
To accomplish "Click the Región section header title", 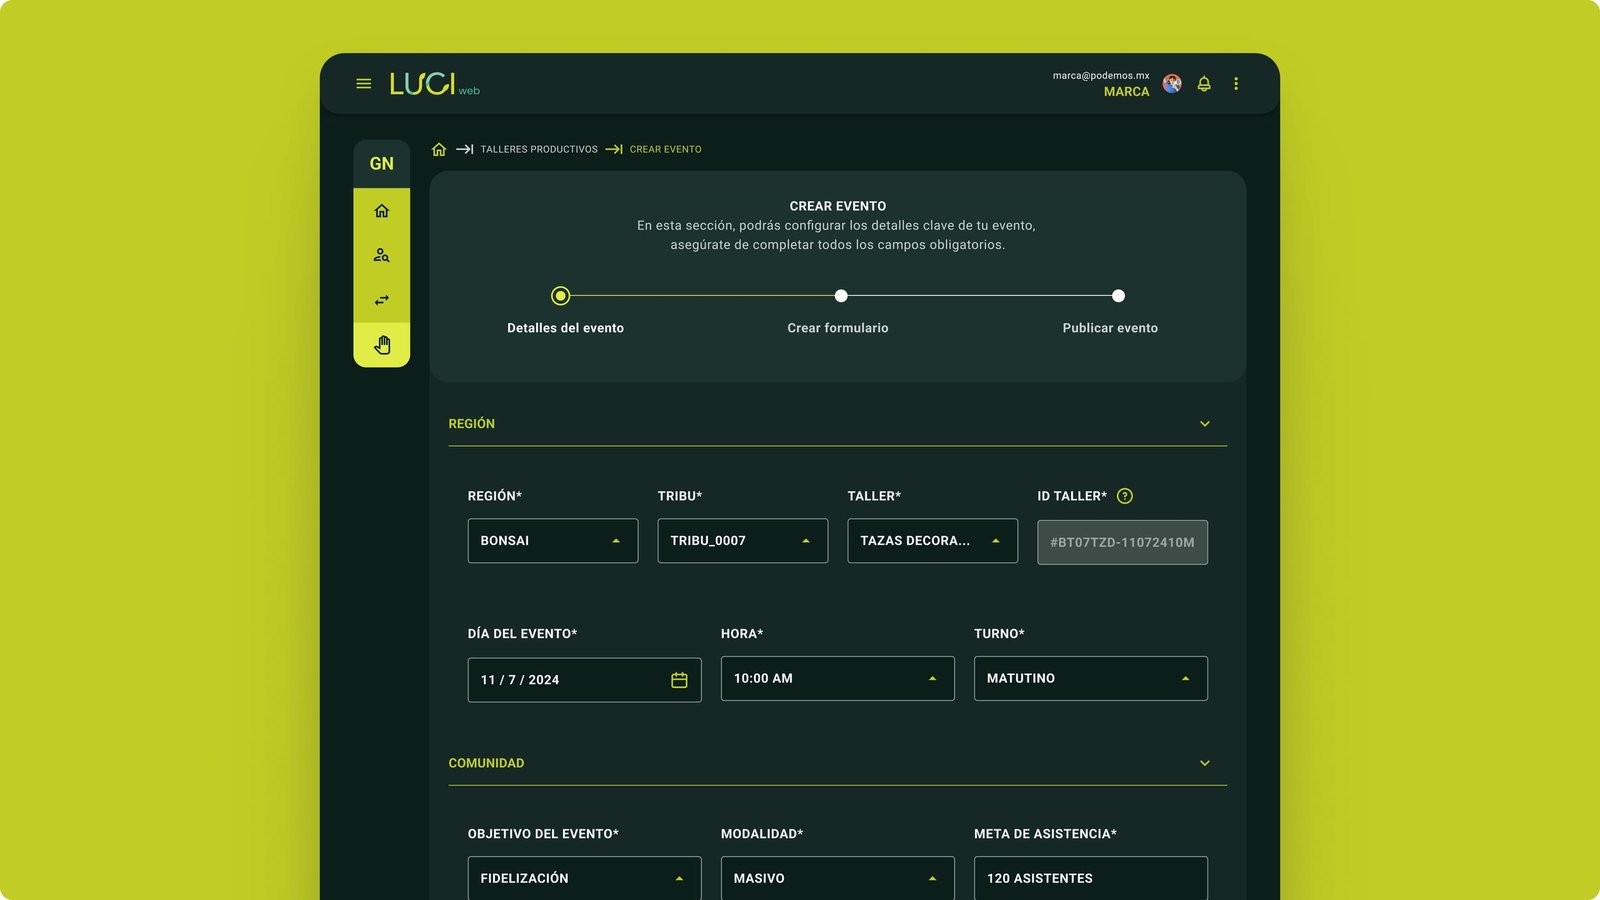I will (472, 424).
